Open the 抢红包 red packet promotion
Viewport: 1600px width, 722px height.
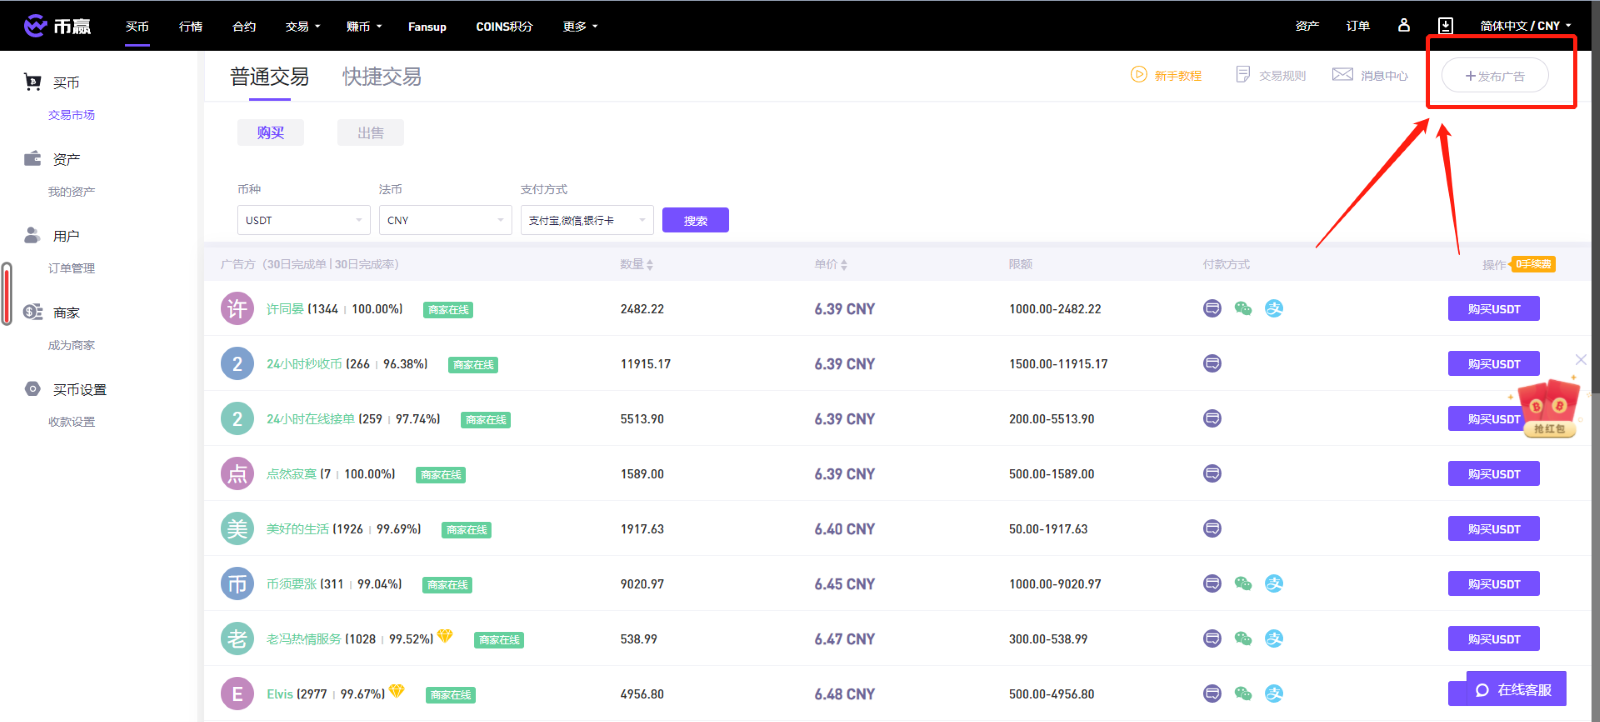tap(1549, 409)
